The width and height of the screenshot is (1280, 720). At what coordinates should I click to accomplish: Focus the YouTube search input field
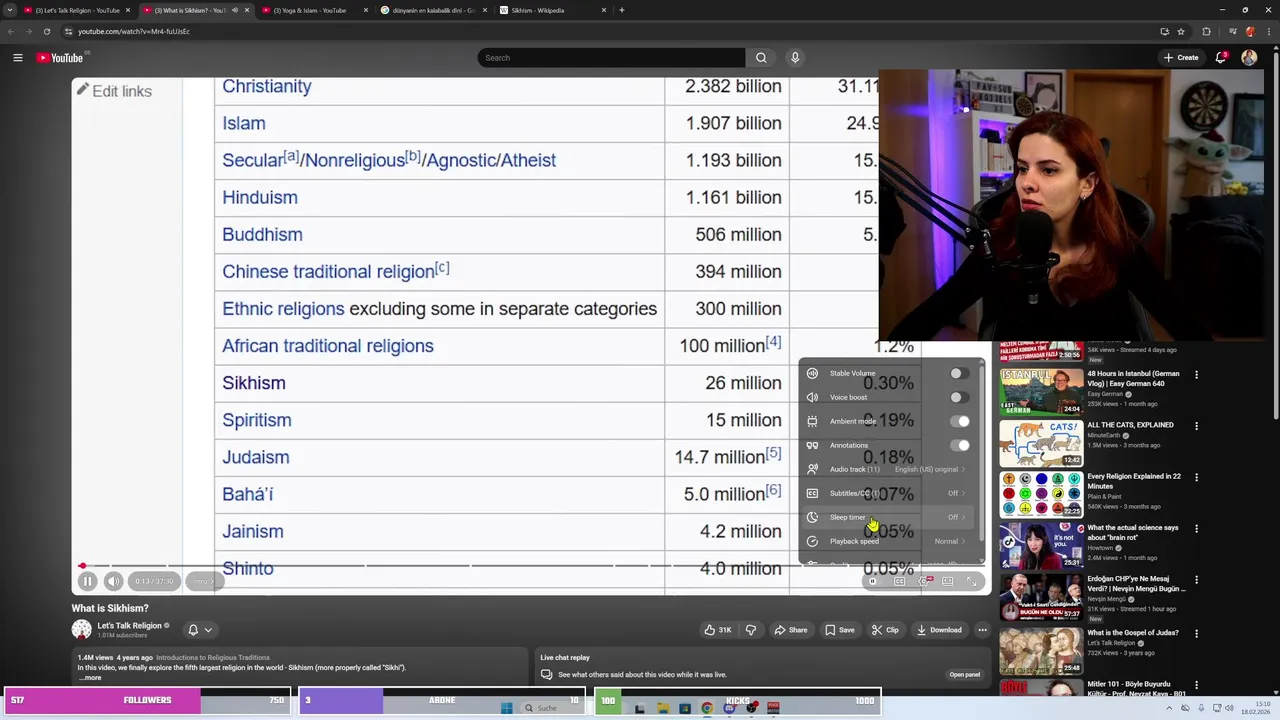(x=611, y=58)
